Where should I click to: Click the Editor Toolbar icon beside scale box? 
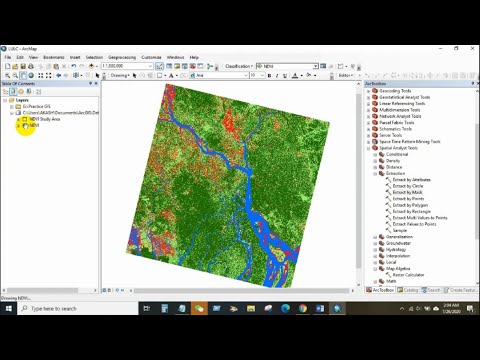point(160,66)
